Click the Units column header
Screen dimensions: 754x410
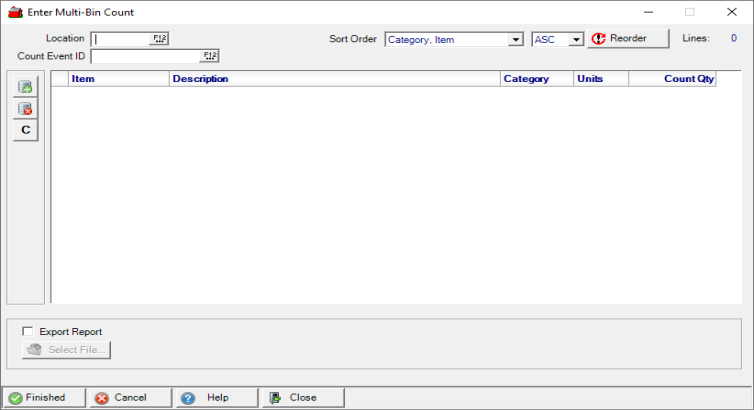(600, 79)
